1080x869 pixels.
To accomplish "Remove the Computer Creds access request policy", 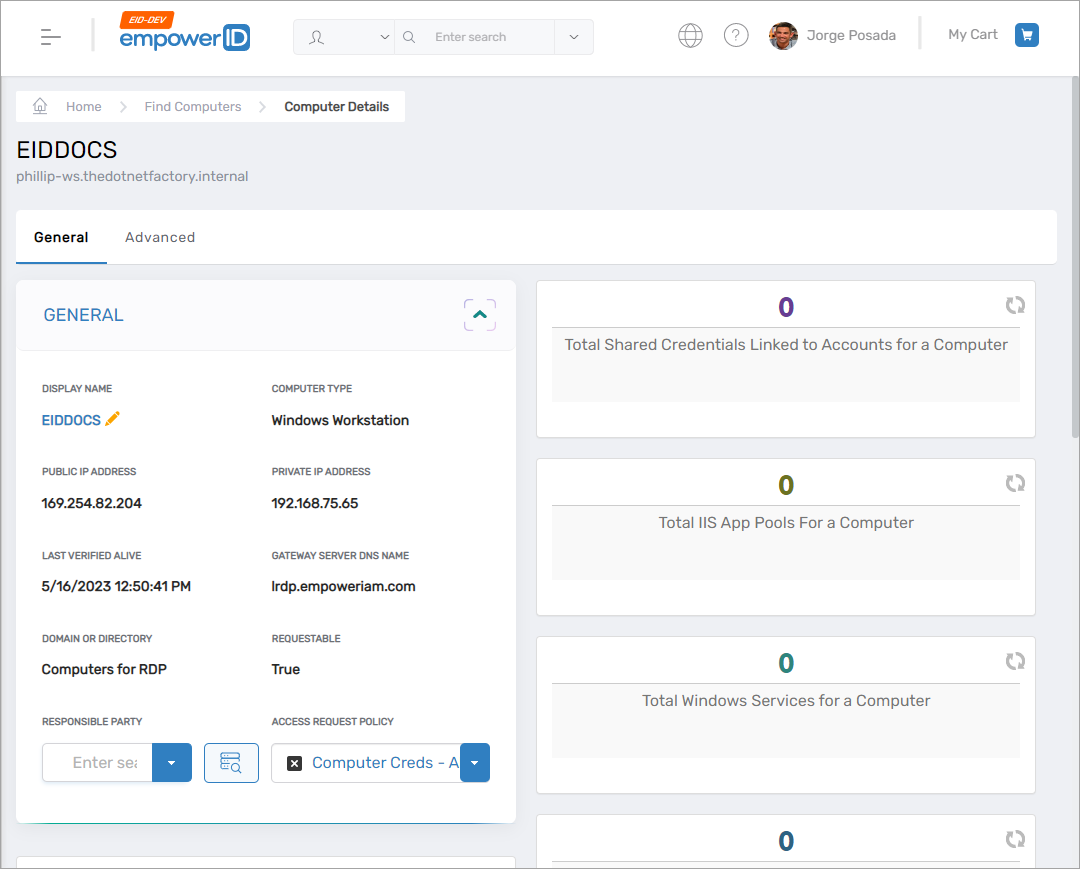I will point(294,763).
